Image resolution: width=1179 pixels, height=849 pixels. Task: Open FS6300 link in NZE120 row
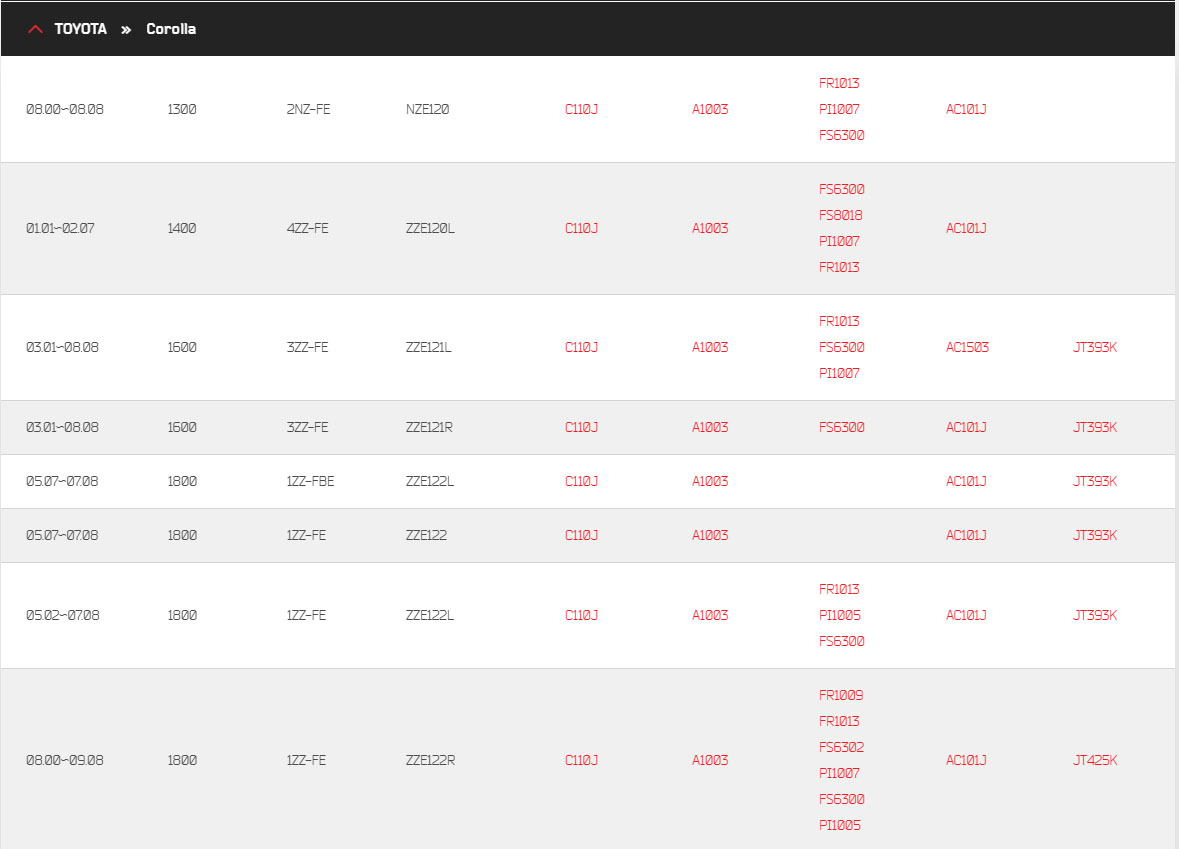pos(841,135)
